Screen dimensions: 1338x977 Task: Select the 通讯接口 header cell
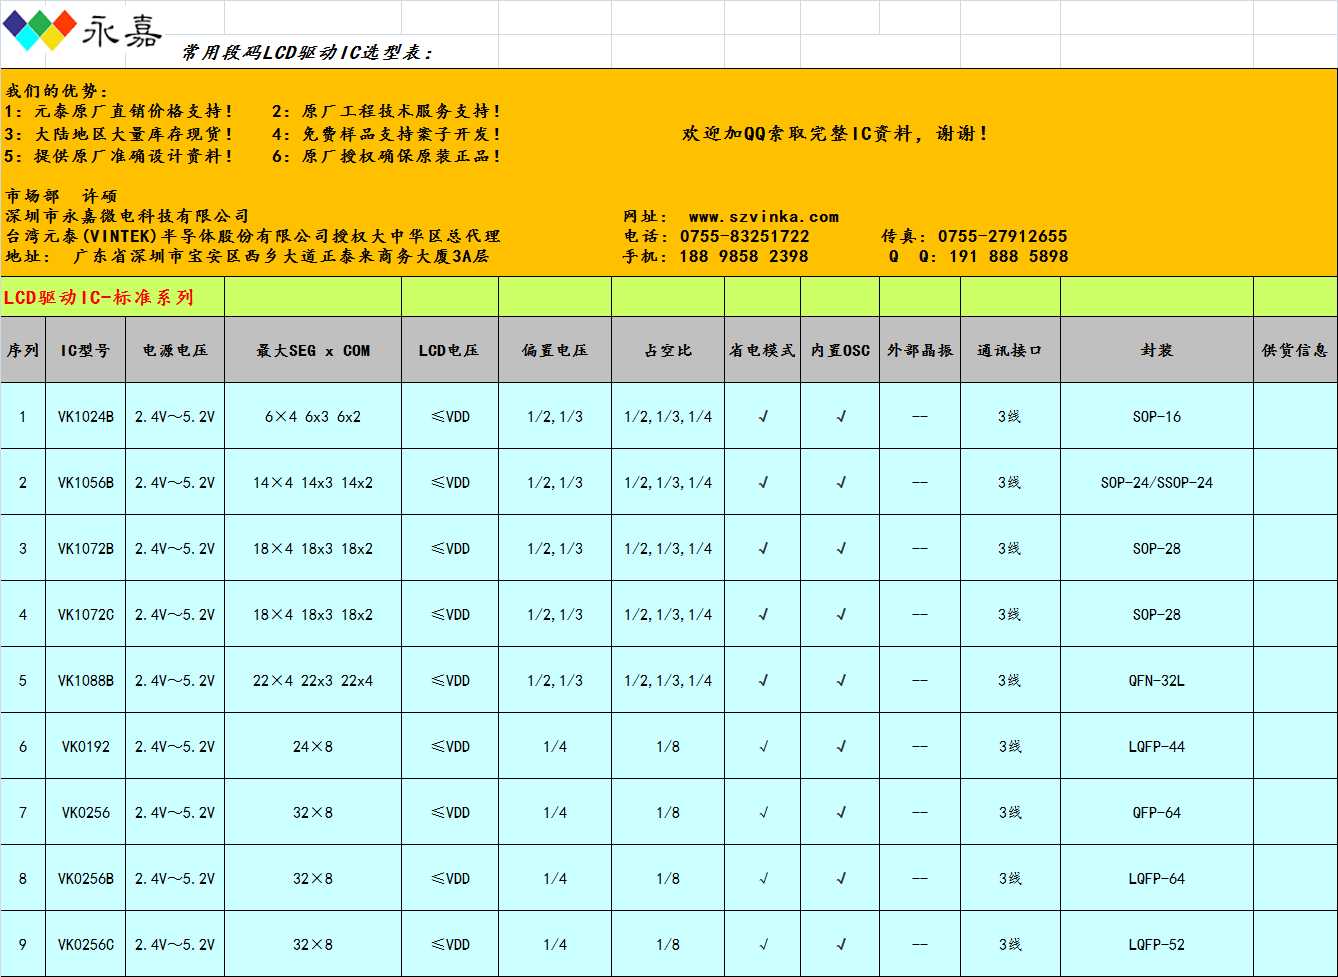coord(1010,350)
